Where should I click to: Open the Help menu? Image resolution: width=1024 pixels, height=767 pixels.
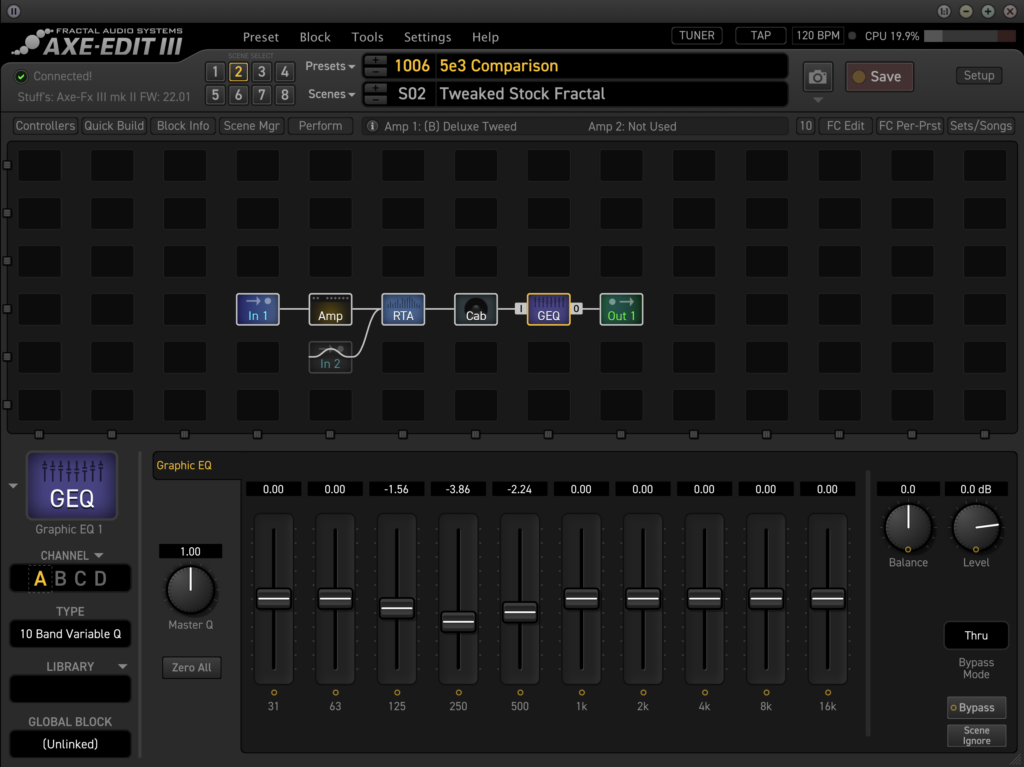485,37
